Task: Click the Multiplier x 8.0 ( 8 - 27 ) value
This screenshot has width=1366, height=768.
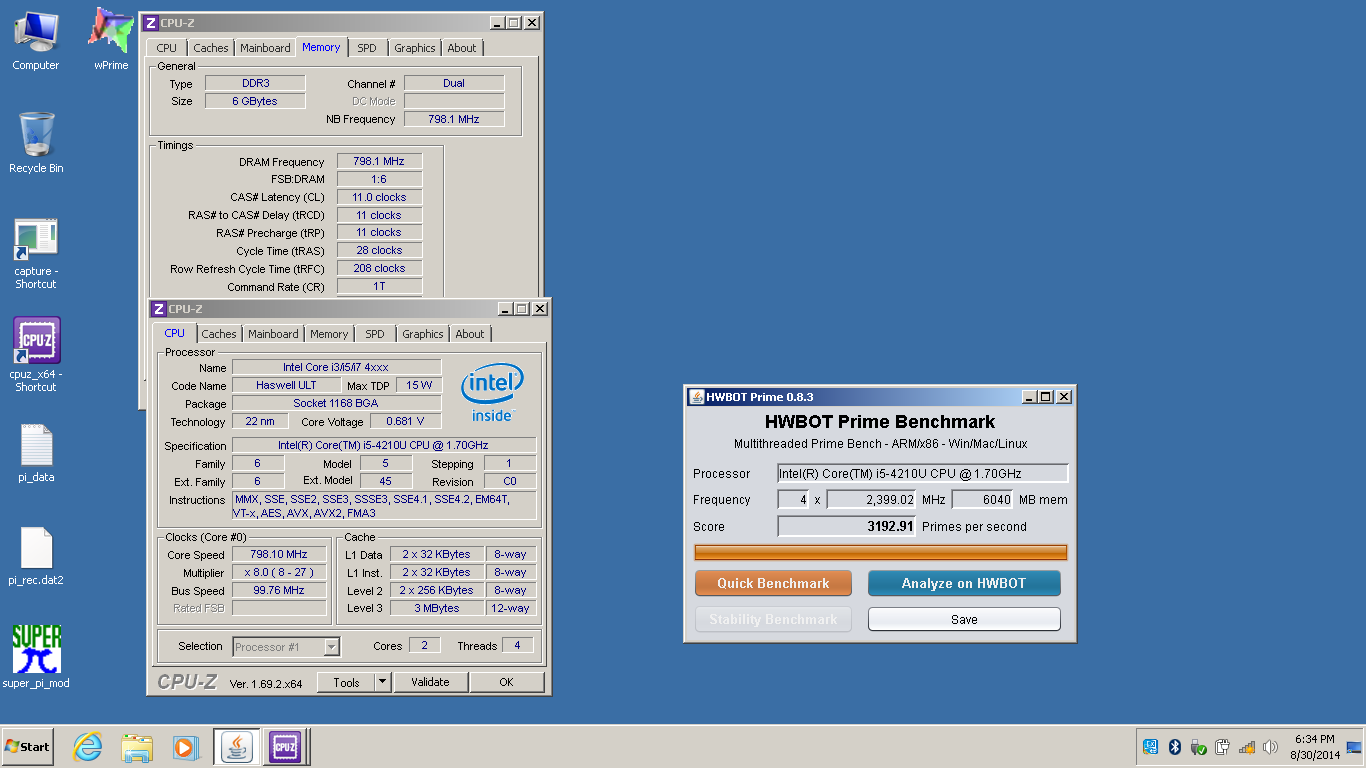Action: point(279,572)
